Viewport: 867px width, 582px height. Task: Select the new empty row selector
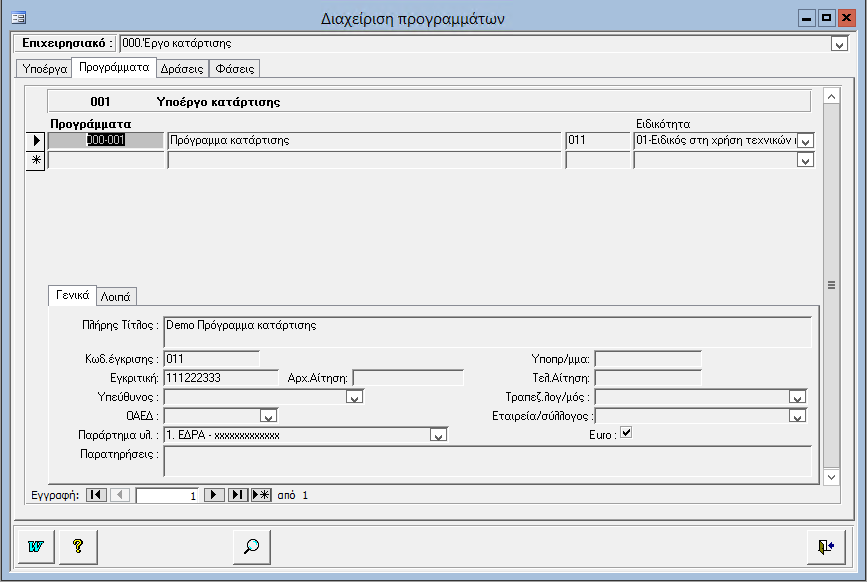[35, 160]
